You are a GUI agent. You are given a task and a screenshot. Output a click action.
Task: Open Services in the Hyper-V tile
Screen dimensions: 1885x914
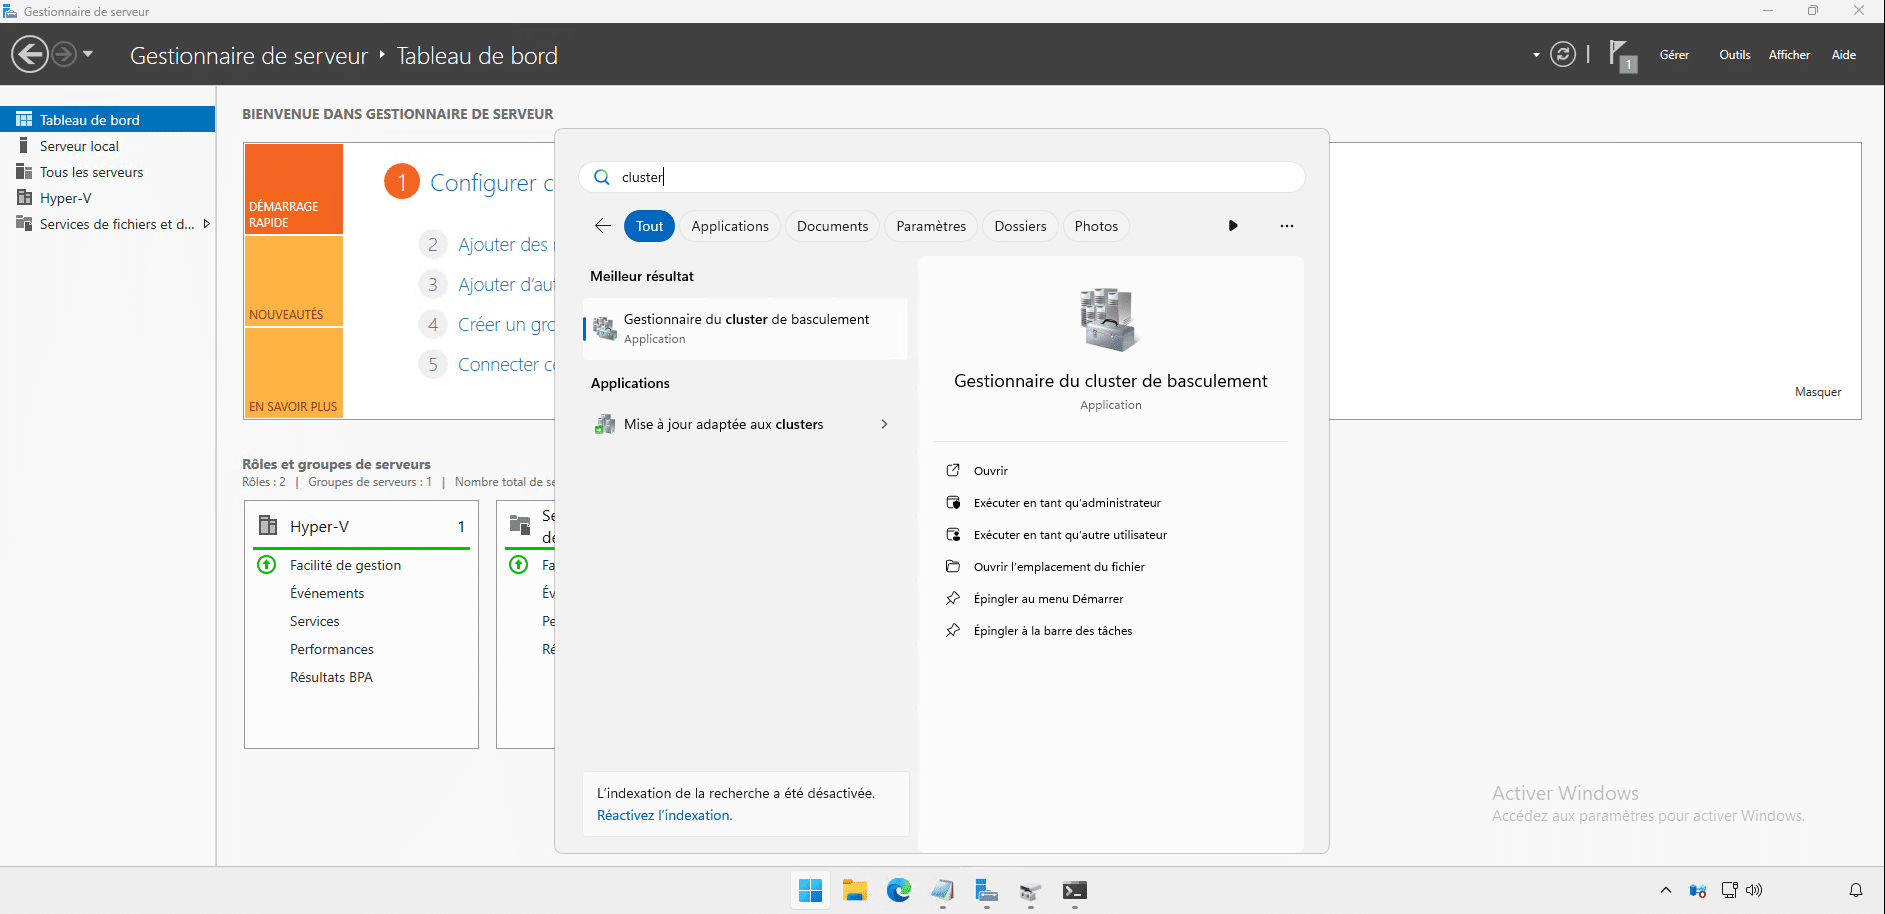[x=315, y=621]
